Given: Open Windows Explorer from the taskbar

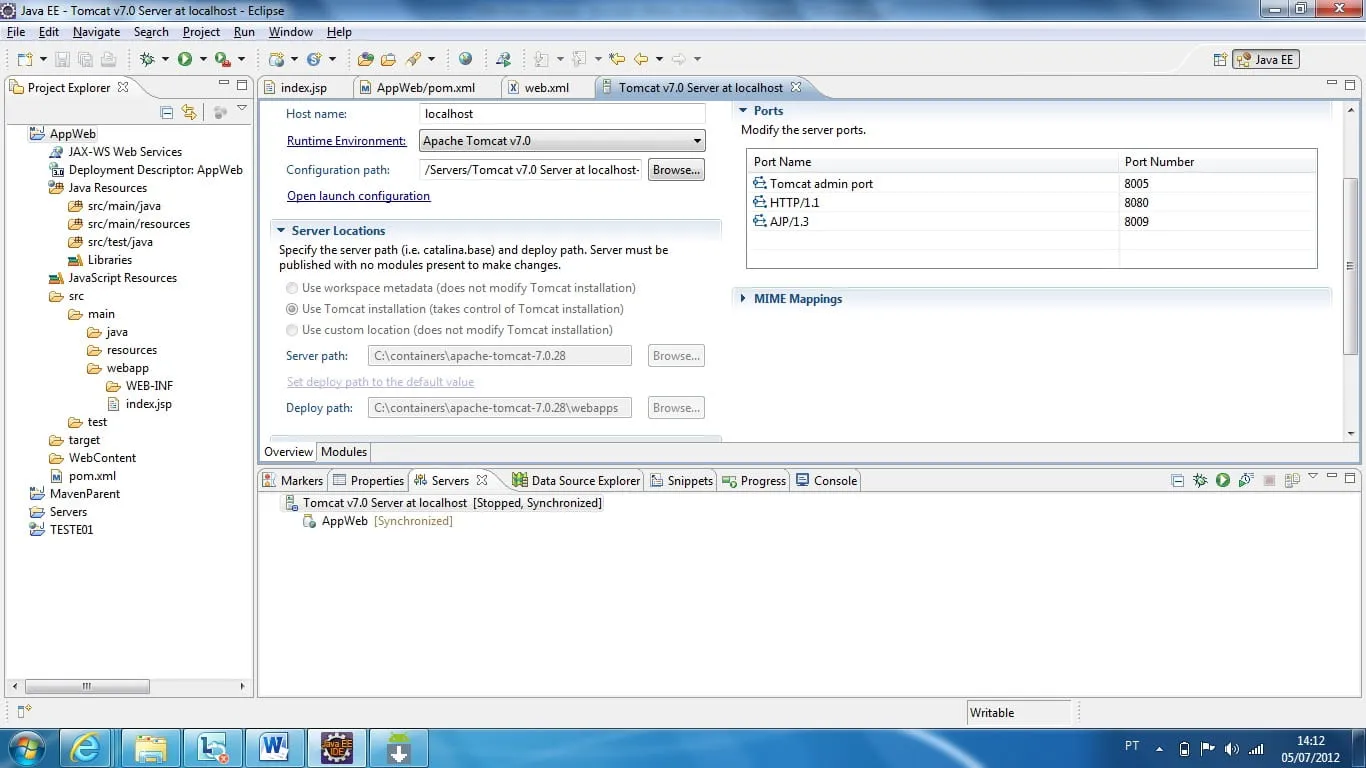Looking at the screenshot, I should point(151,747).
